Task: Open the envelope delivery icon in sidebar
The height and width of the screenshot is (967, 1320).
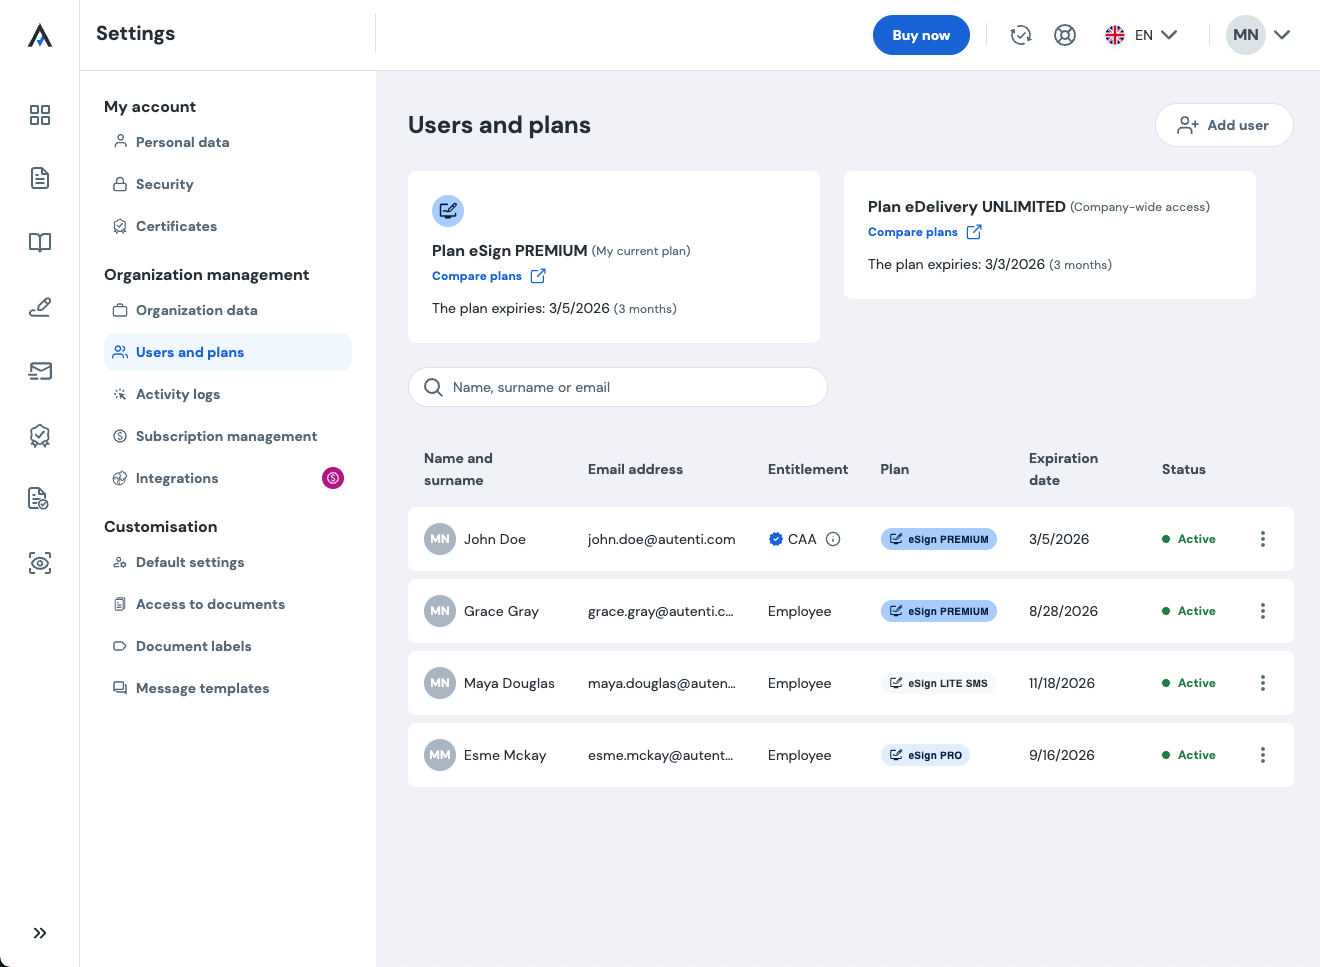Action: pyautogui.click(x=40, y=371)
